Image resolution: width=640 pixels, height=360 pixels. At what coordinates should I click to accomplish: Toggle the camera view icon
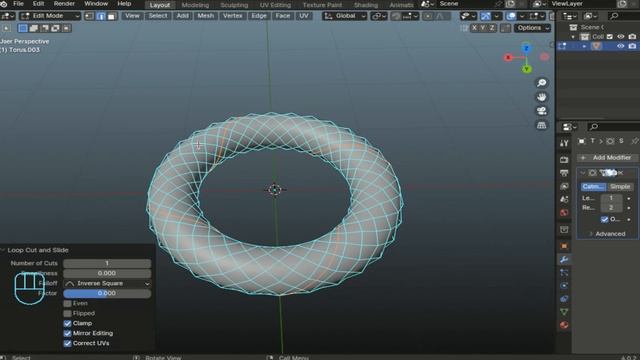pos(542,111)
